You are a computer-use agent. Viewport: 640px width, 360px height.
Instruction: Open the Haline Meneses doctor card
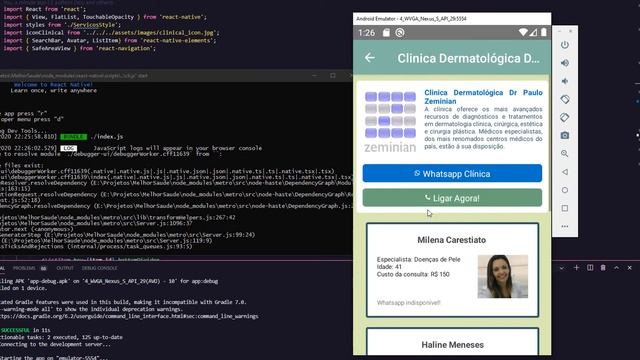click(452, 342)
